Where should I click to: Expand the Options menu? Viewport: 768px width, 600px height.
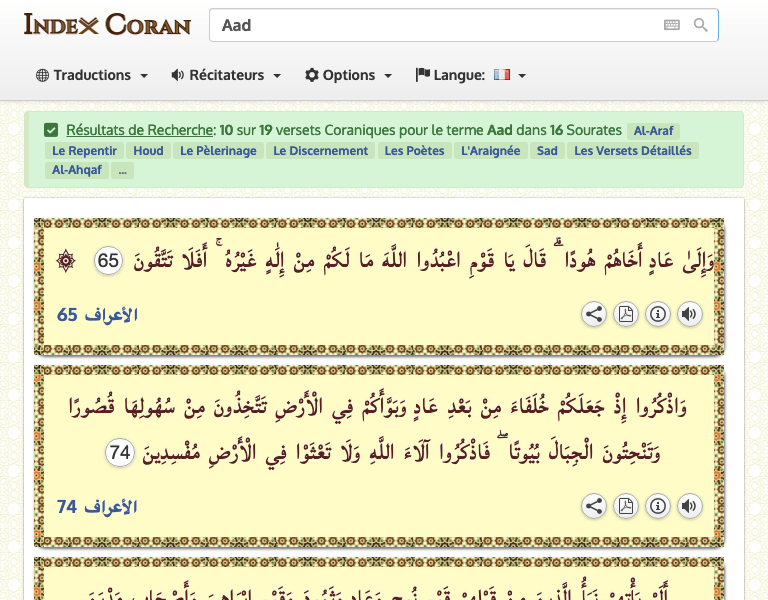(347, 75)
